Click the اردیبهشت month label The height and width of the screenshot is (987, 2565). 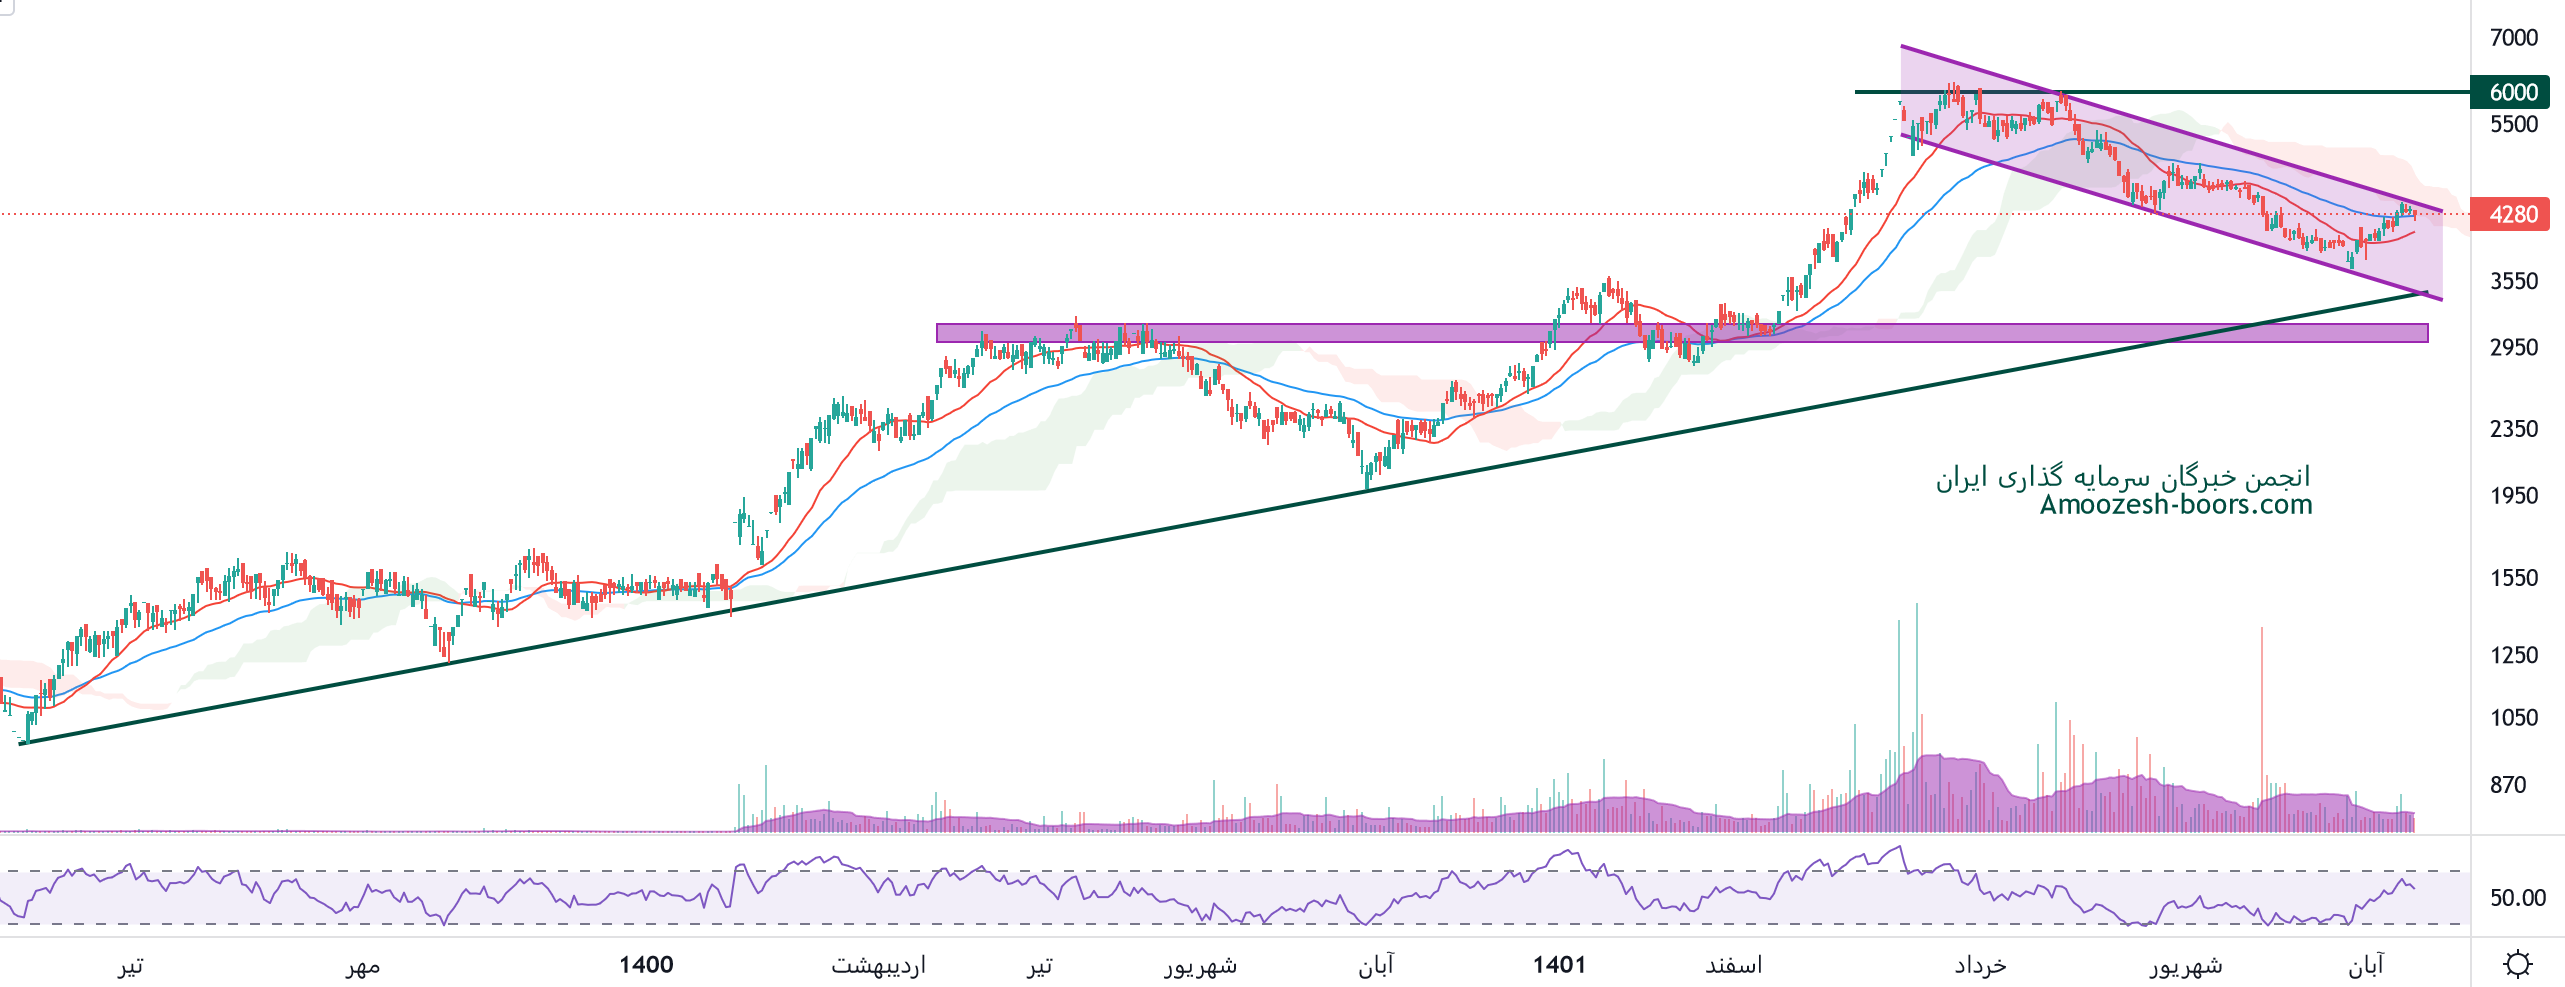click(x=878, y=965)
